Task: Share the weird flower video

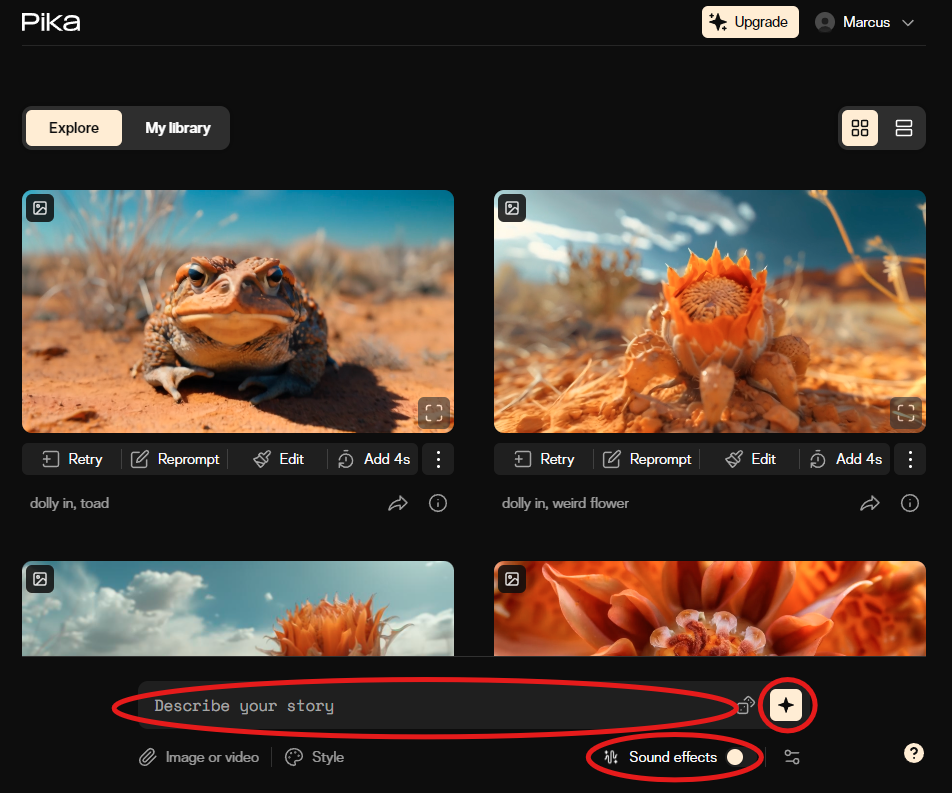Action: (869, 503)
